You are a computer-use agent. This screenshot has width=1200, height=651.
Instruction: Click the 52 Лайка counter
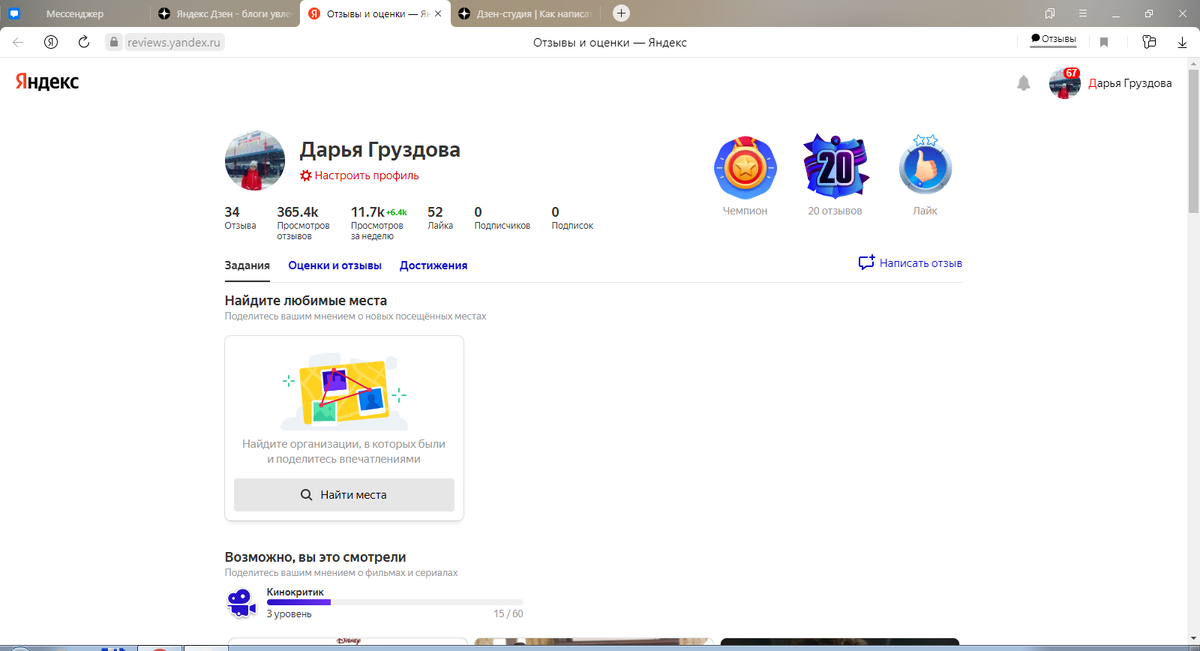point(440,218)
